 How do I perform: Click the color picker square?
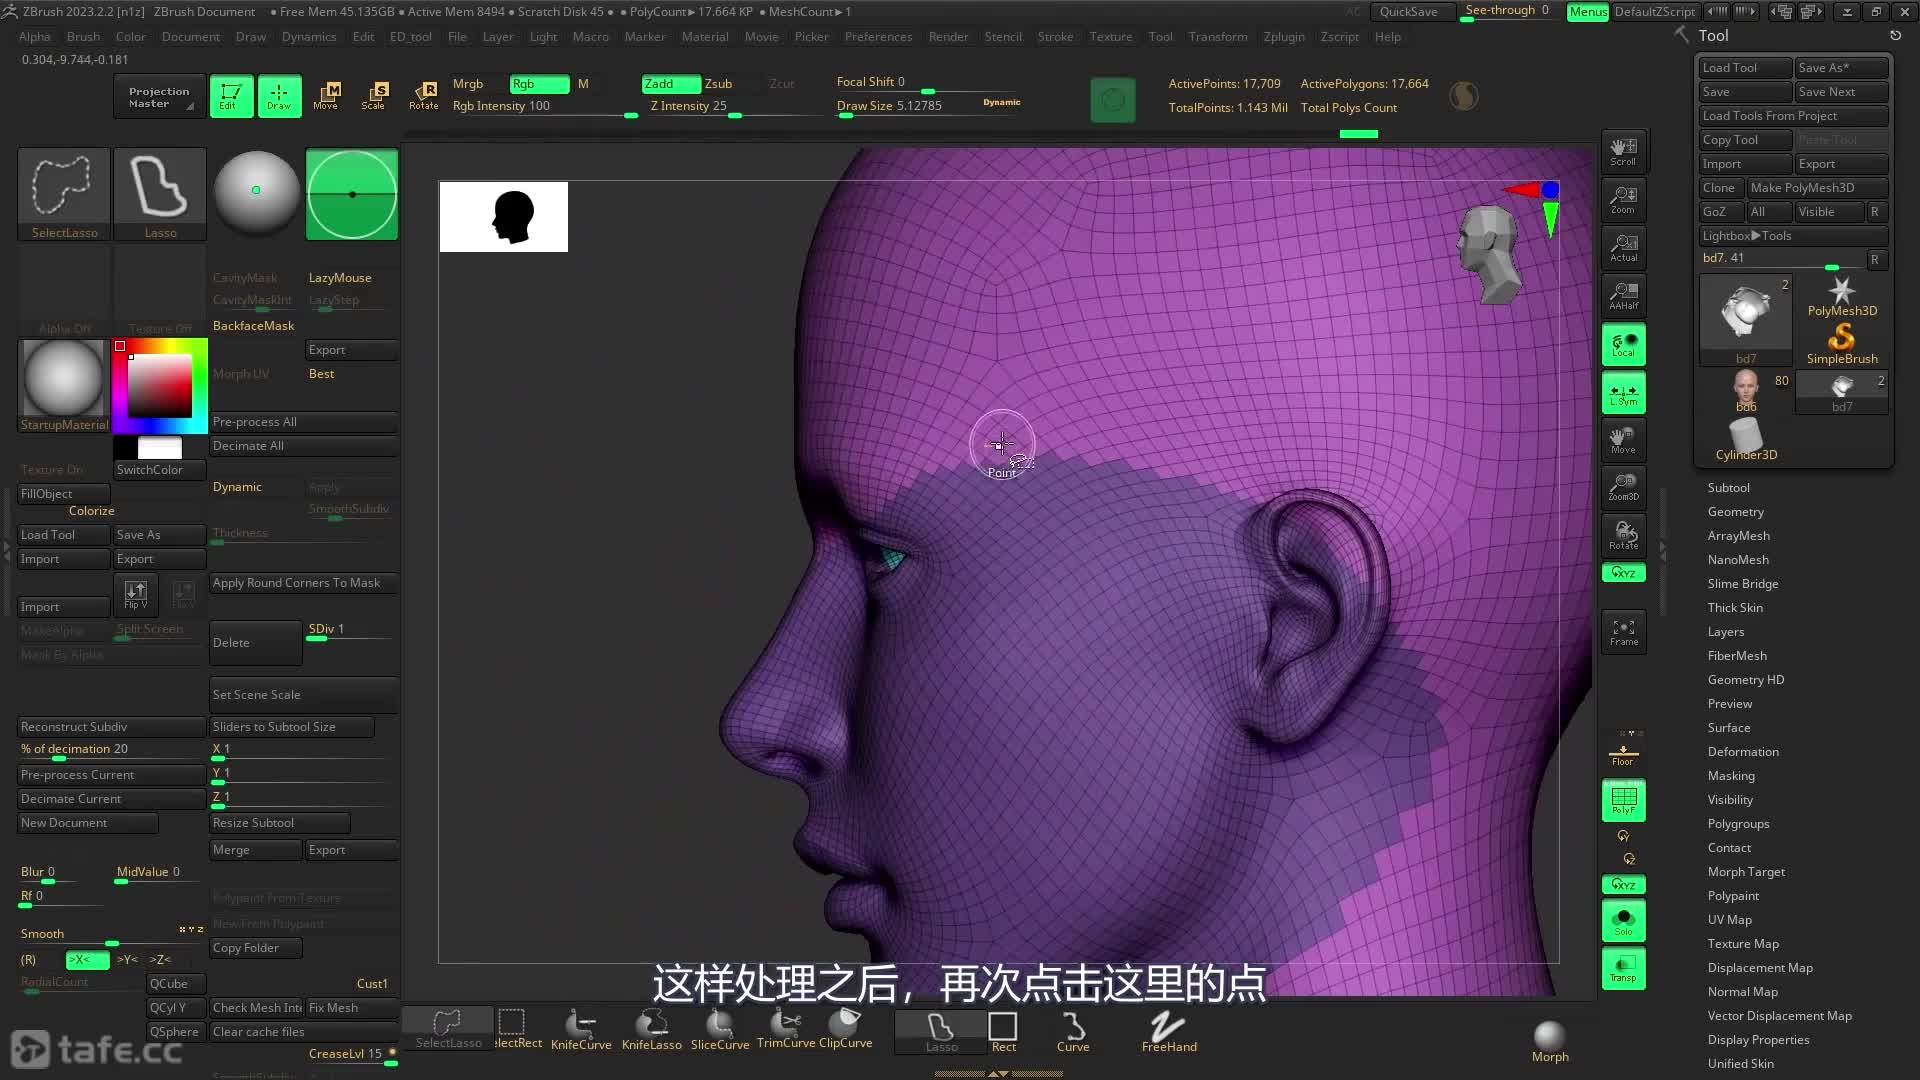[159, 386]
